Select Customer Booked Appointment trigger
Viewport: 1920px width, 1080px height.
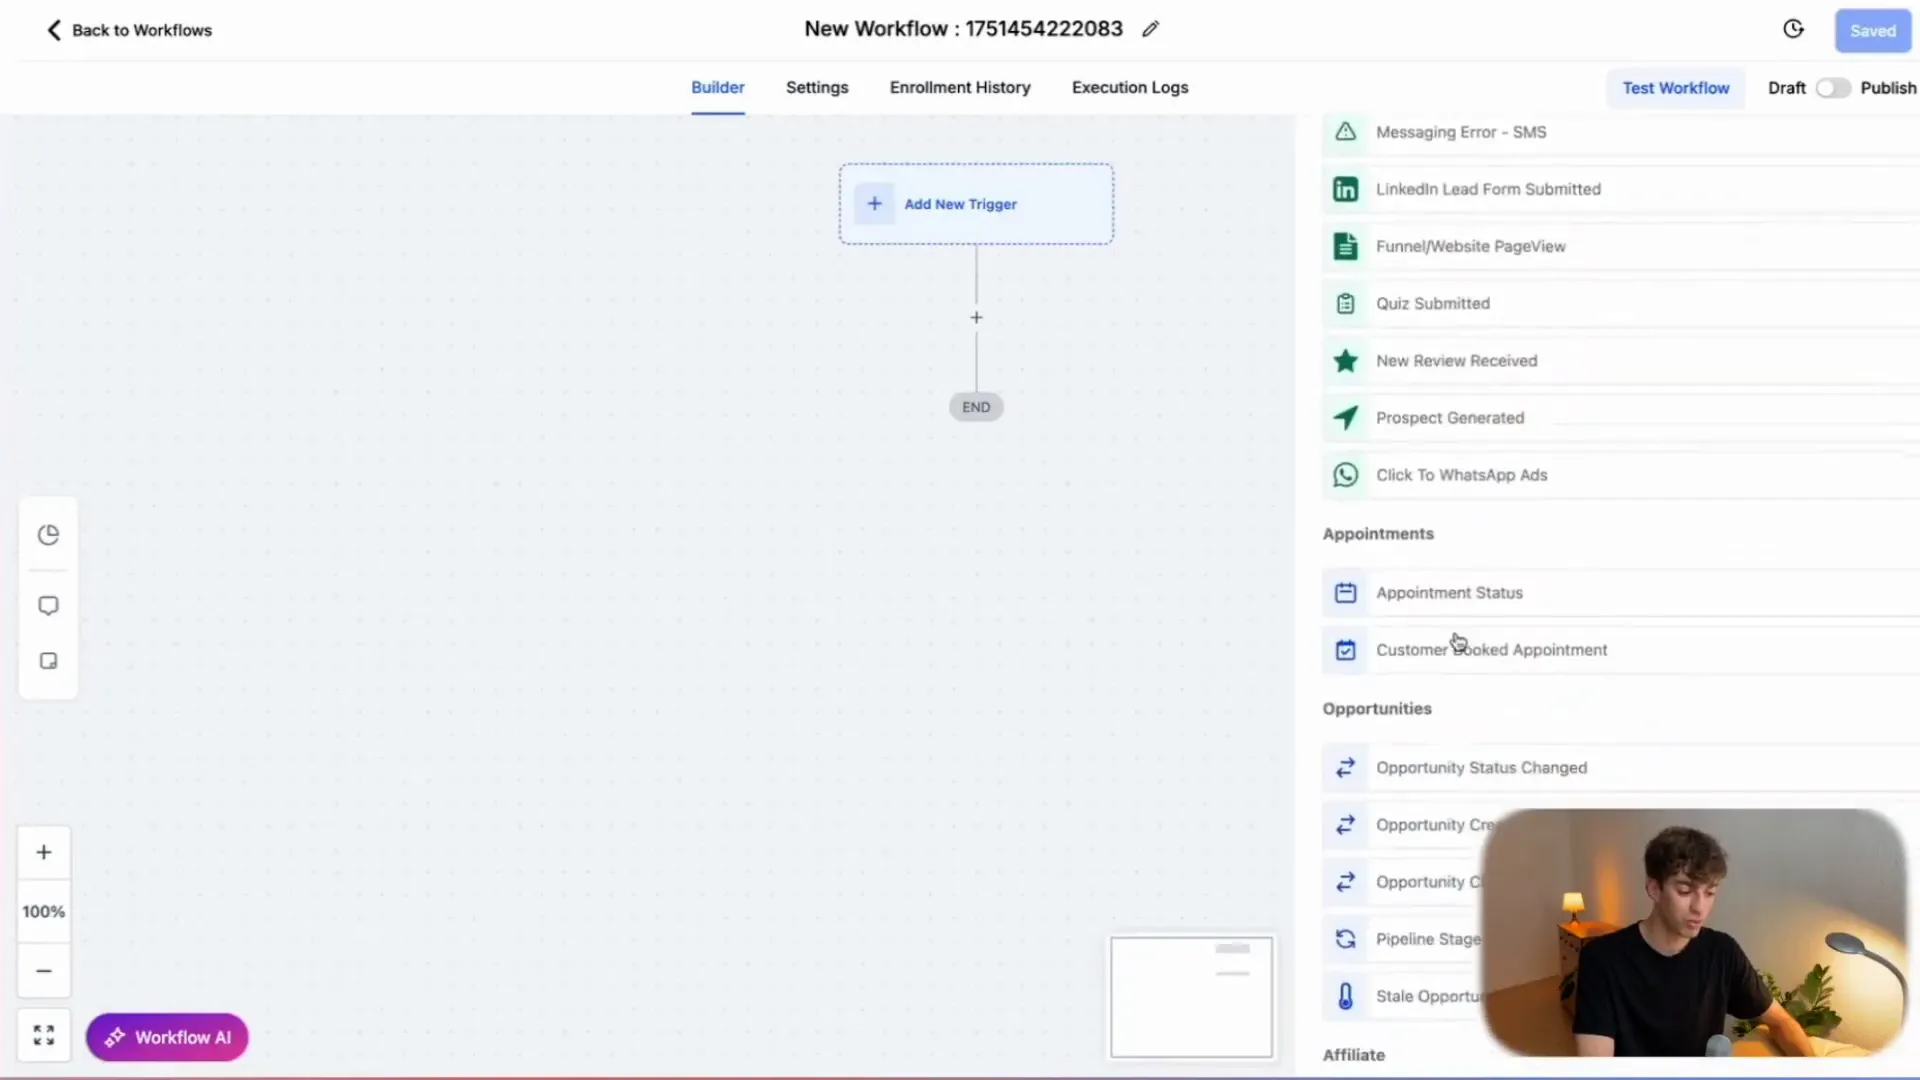(1621, 650)
